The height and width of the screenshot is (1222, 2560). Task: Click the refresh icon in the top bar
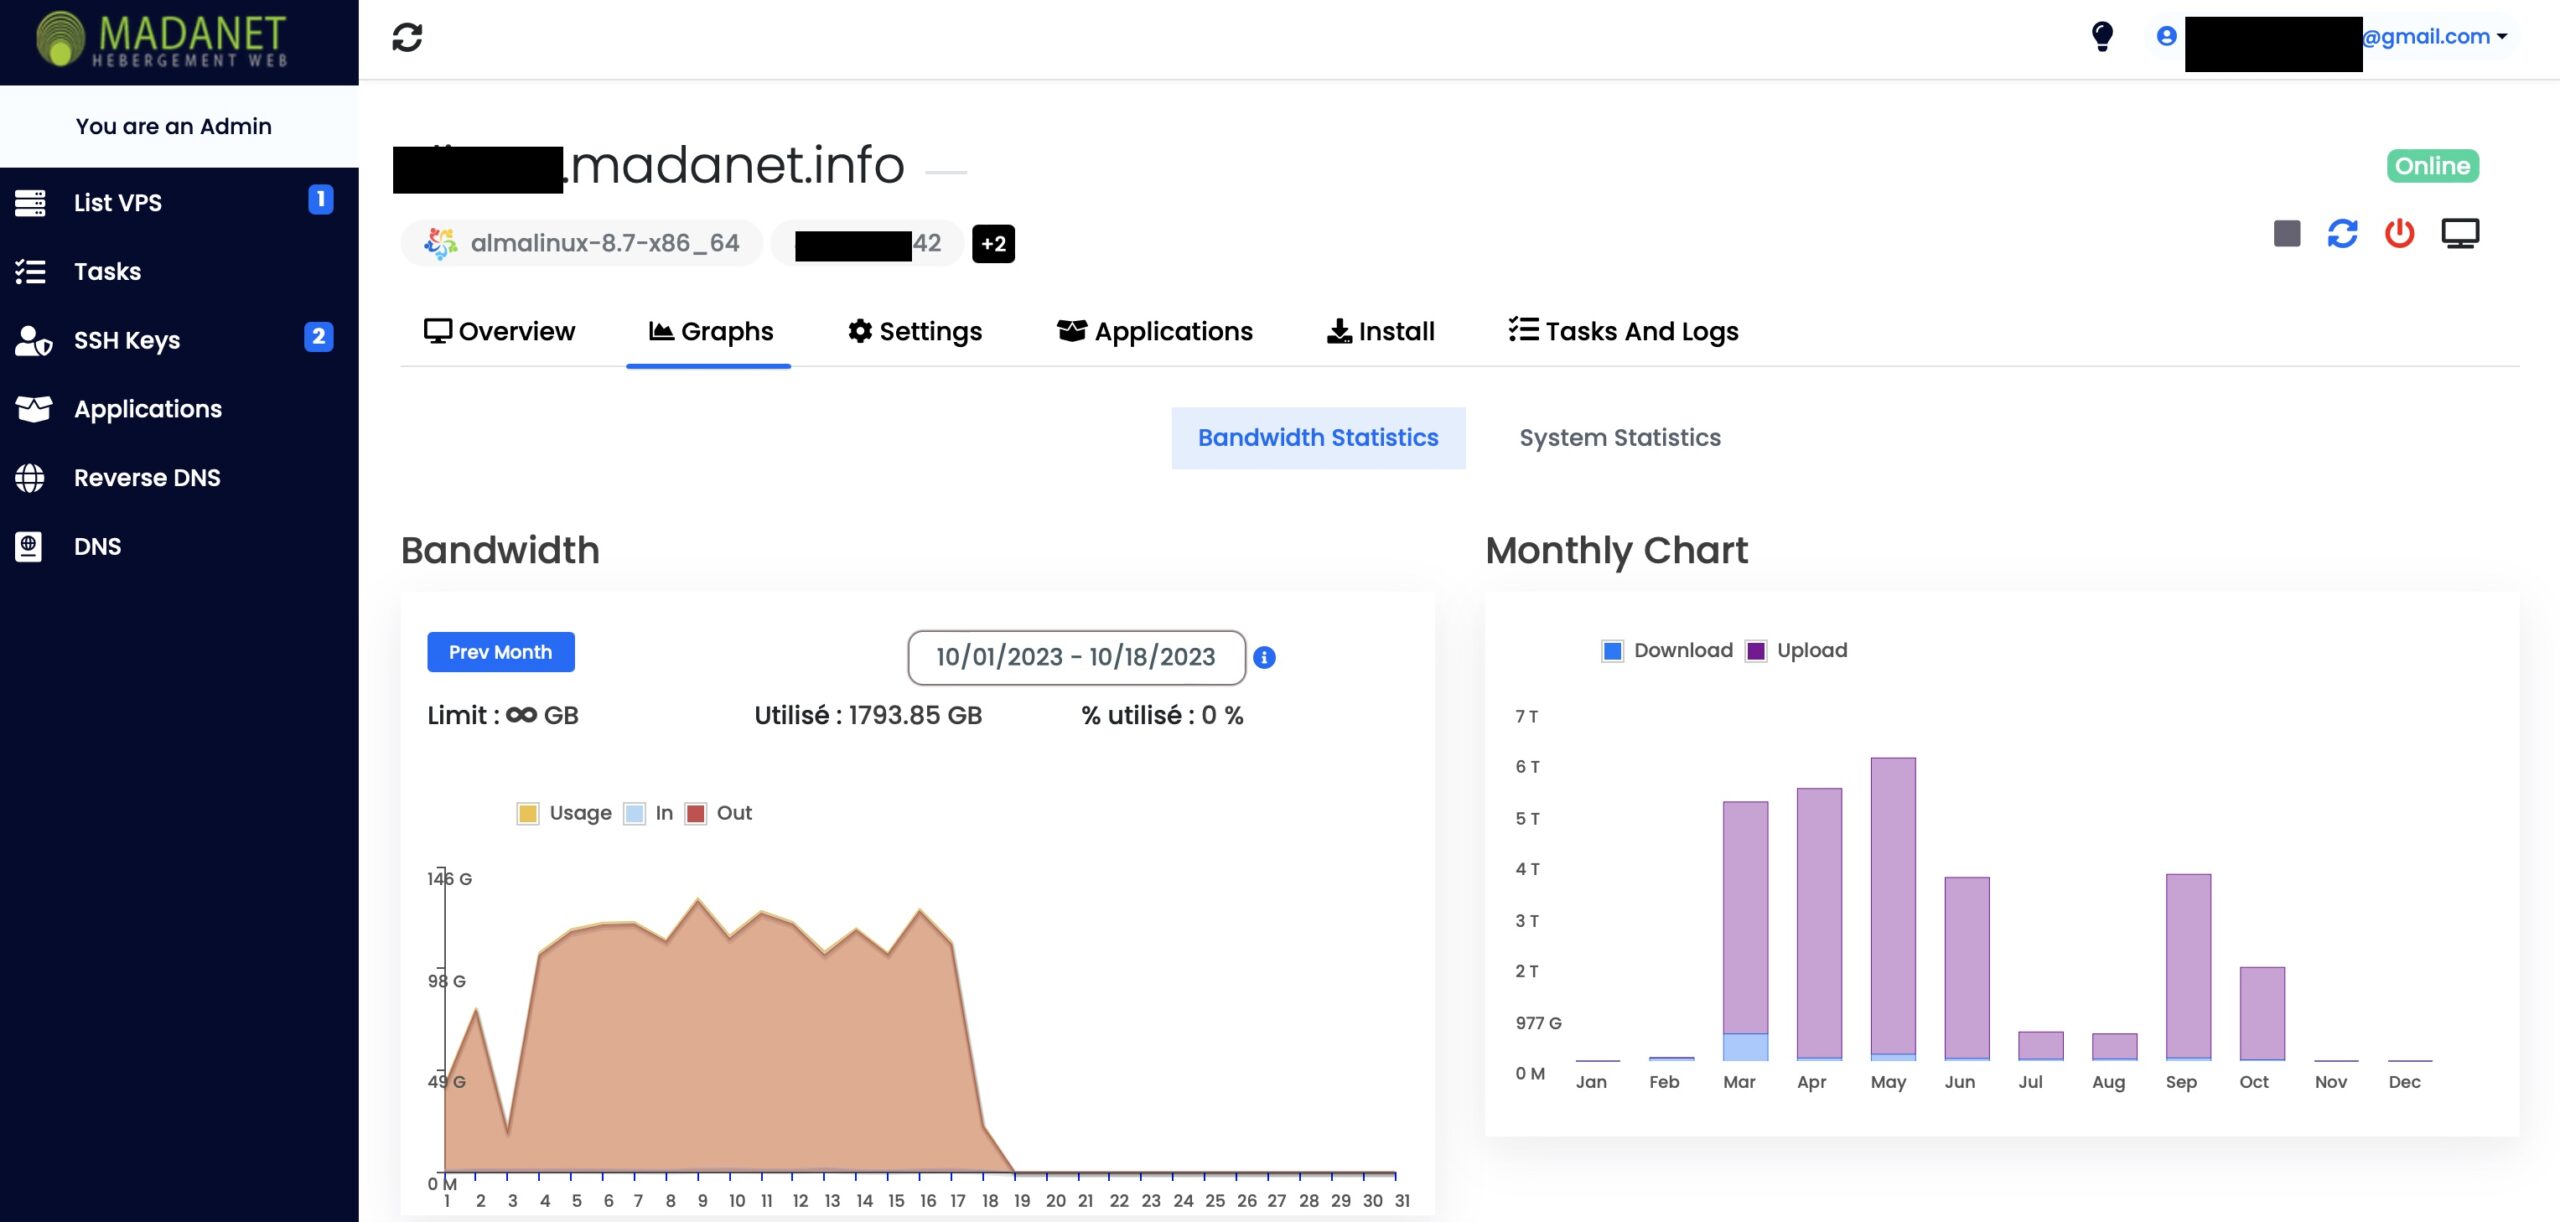coord(407,37)
